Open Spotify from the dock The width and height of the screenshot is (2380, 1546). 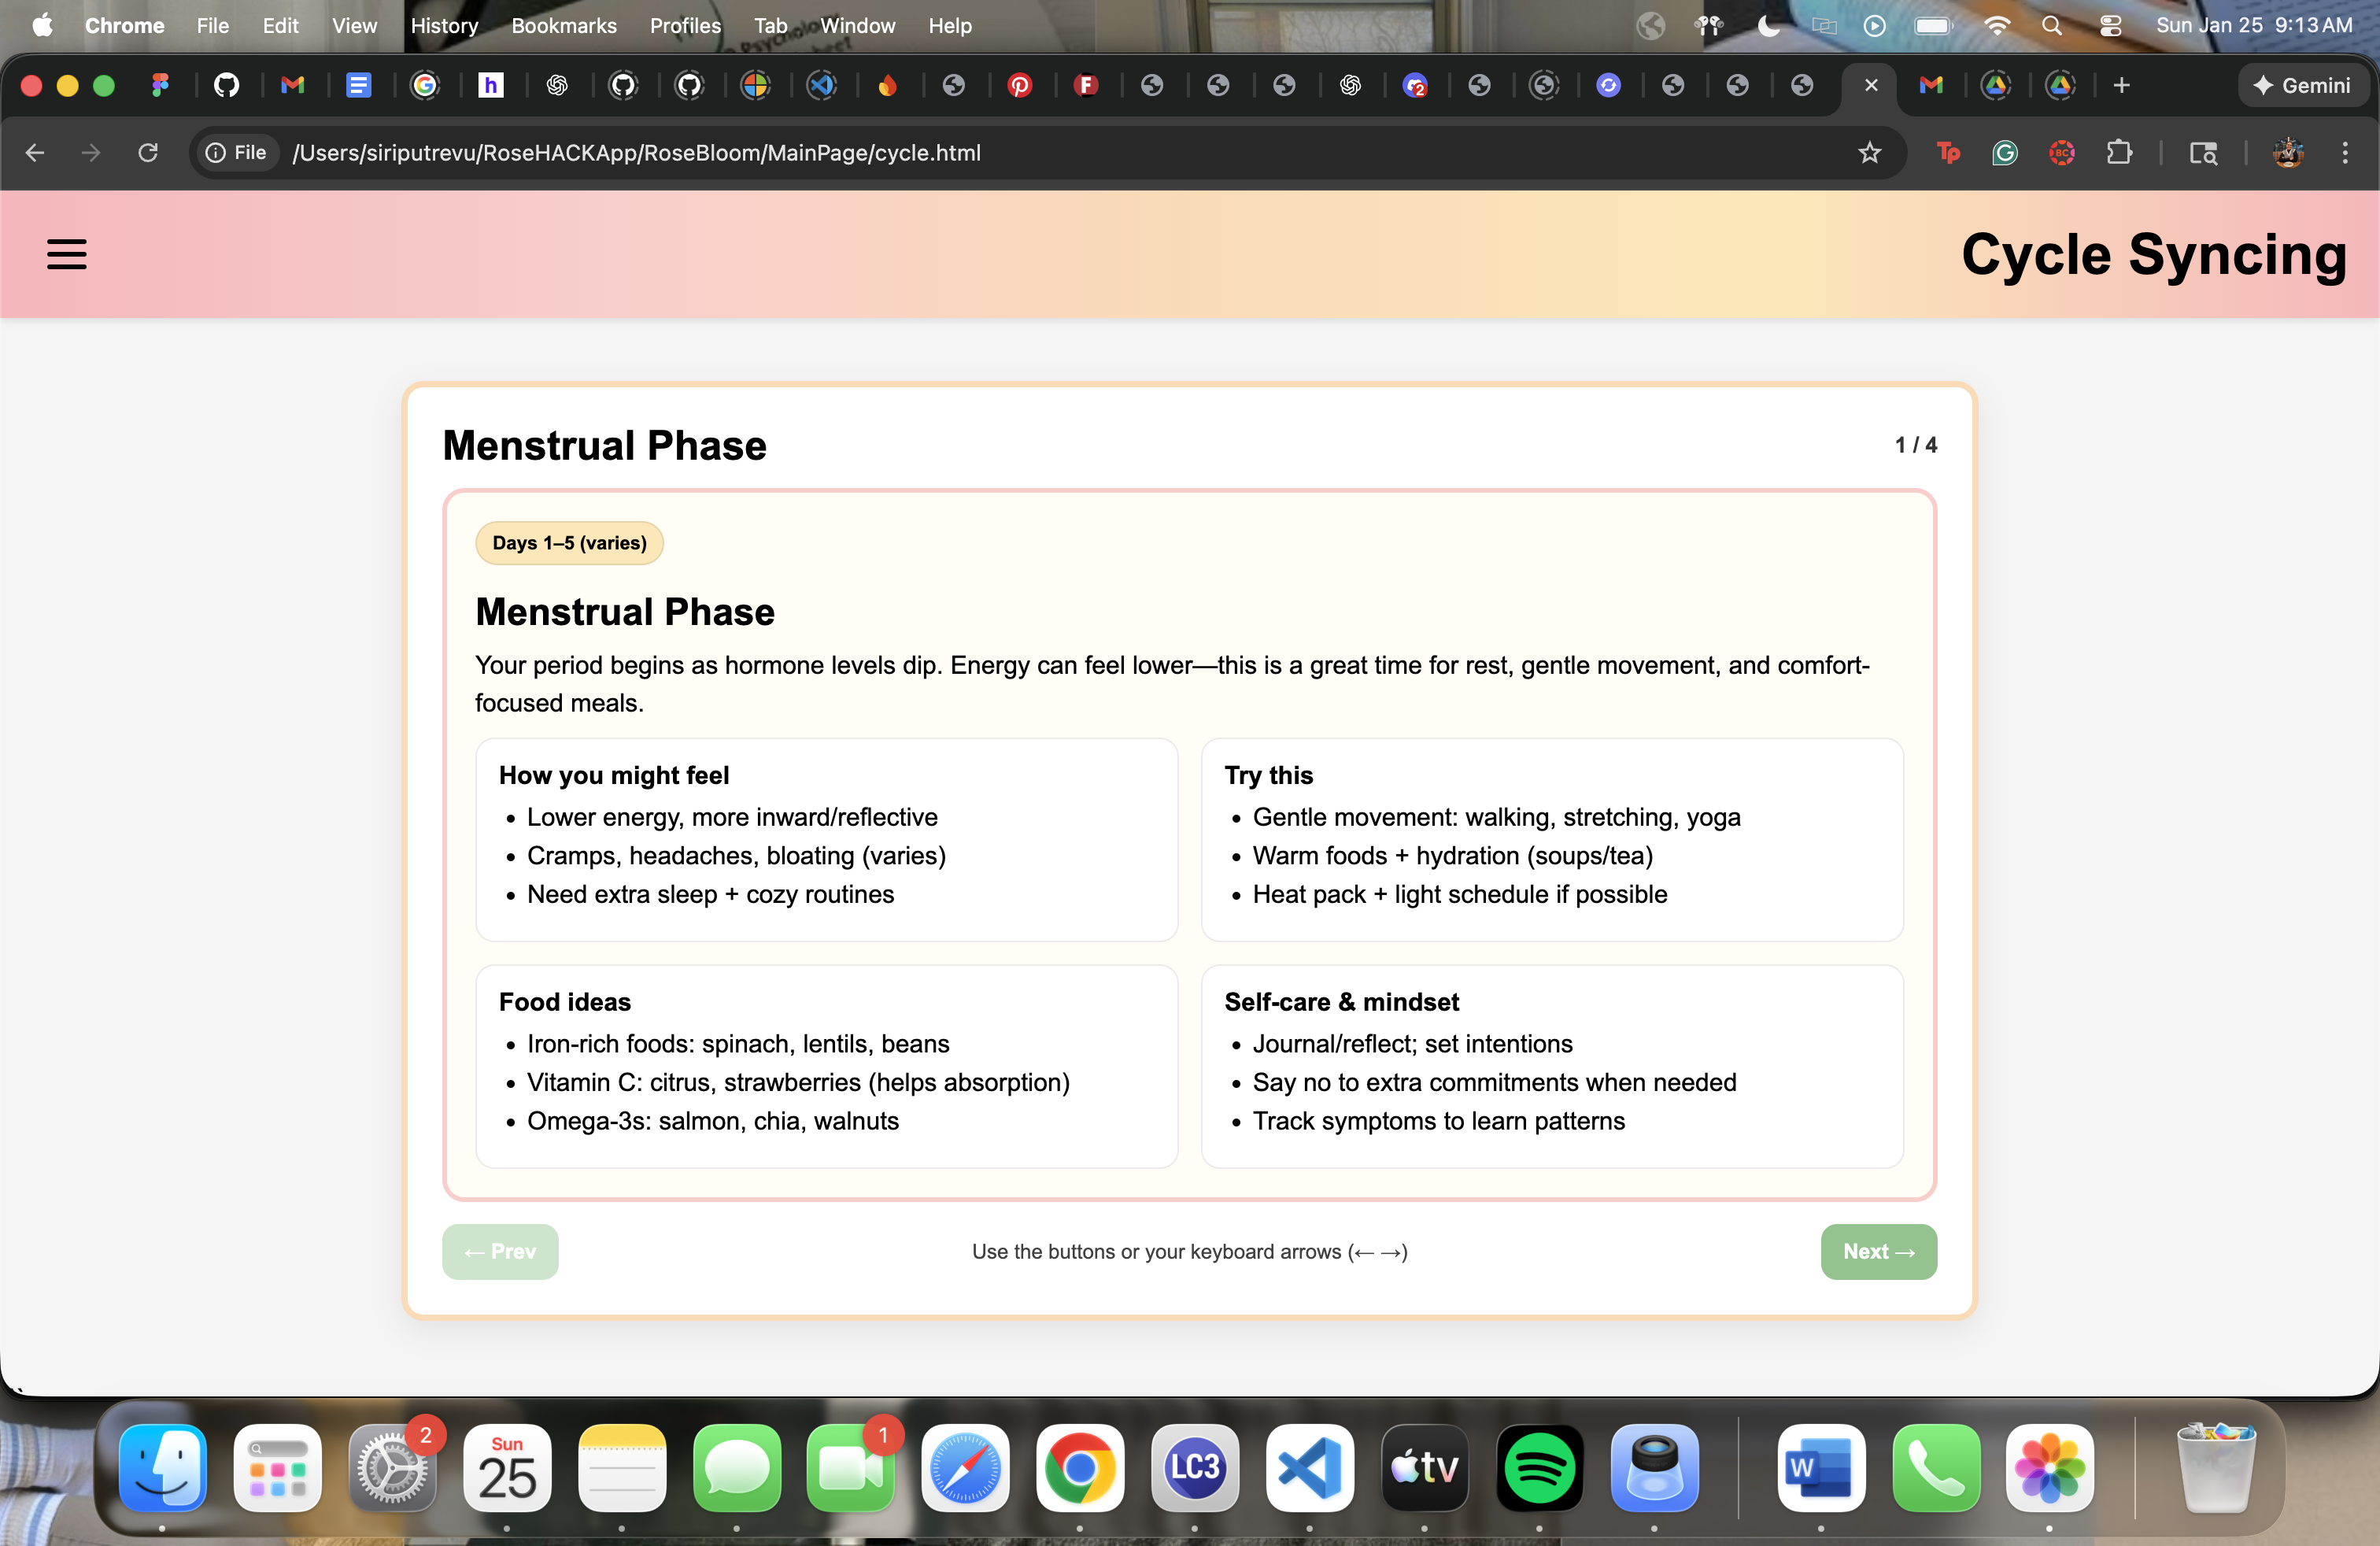(x=1539, y=1467)
